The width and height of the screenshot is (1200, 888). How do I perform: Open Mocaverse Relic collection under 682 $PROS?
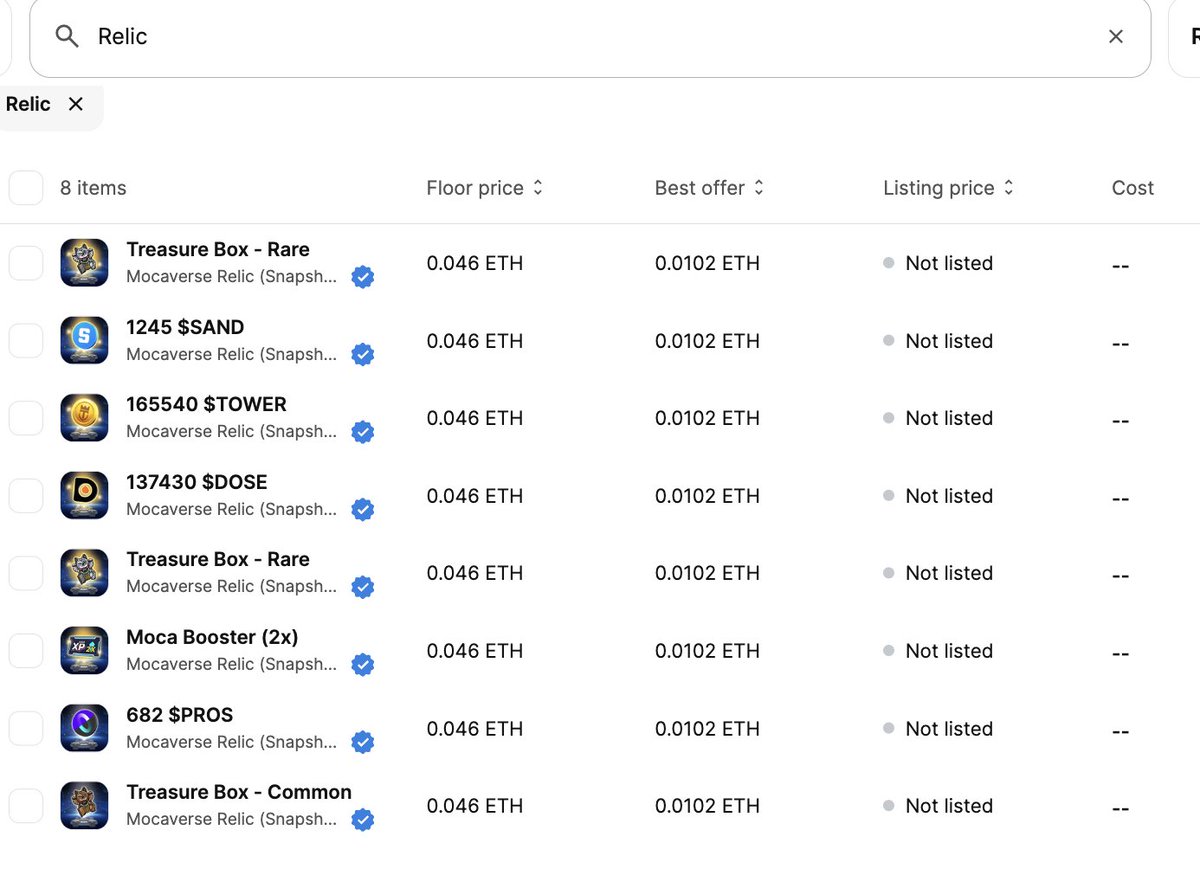[232, 742]
